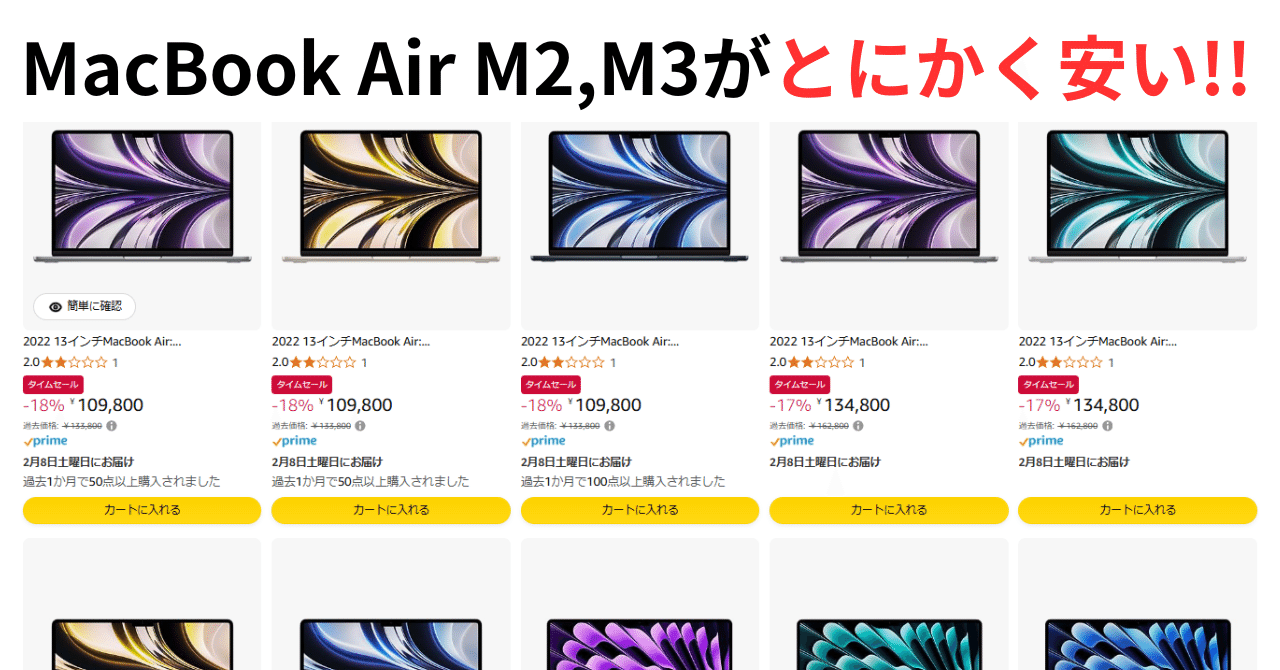
Task: Open second product title 2022 13インチMacBook Air
Action: point(351,342)
